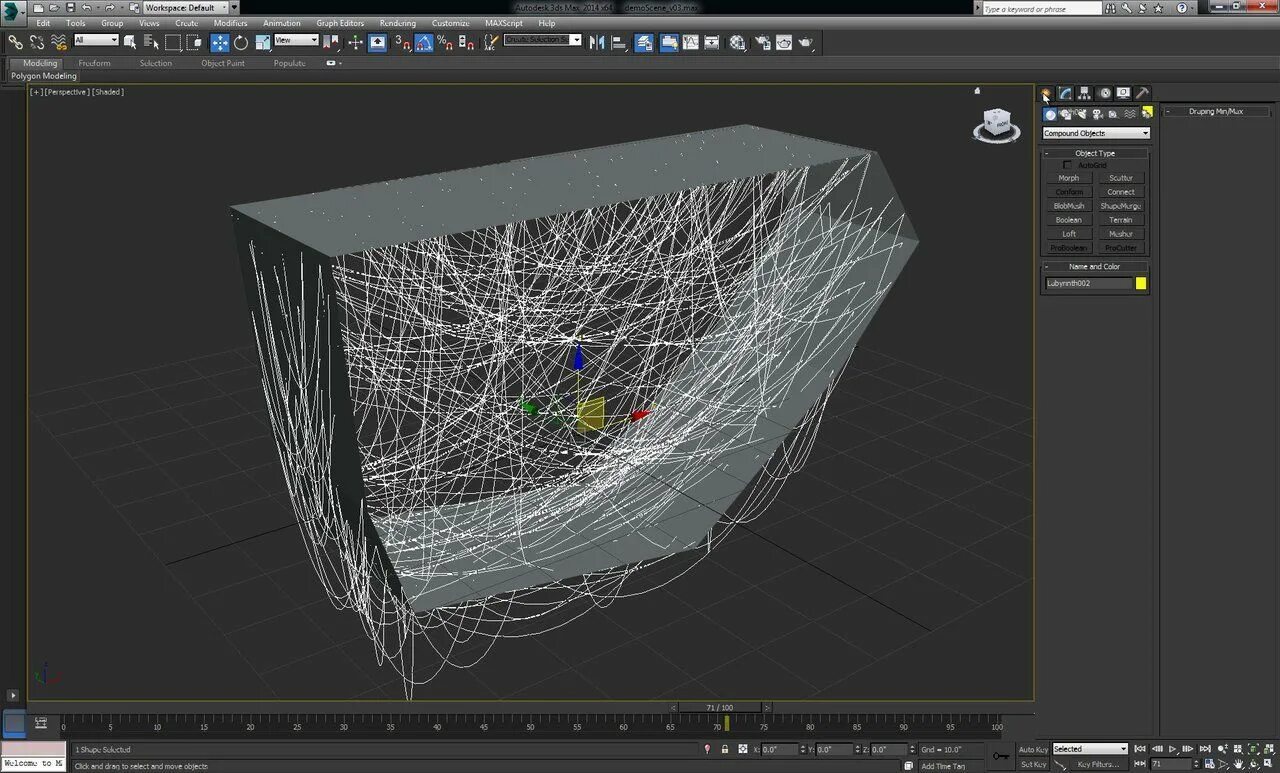
Task: Click the Mirror tool icon
Action: coord(597,42)
